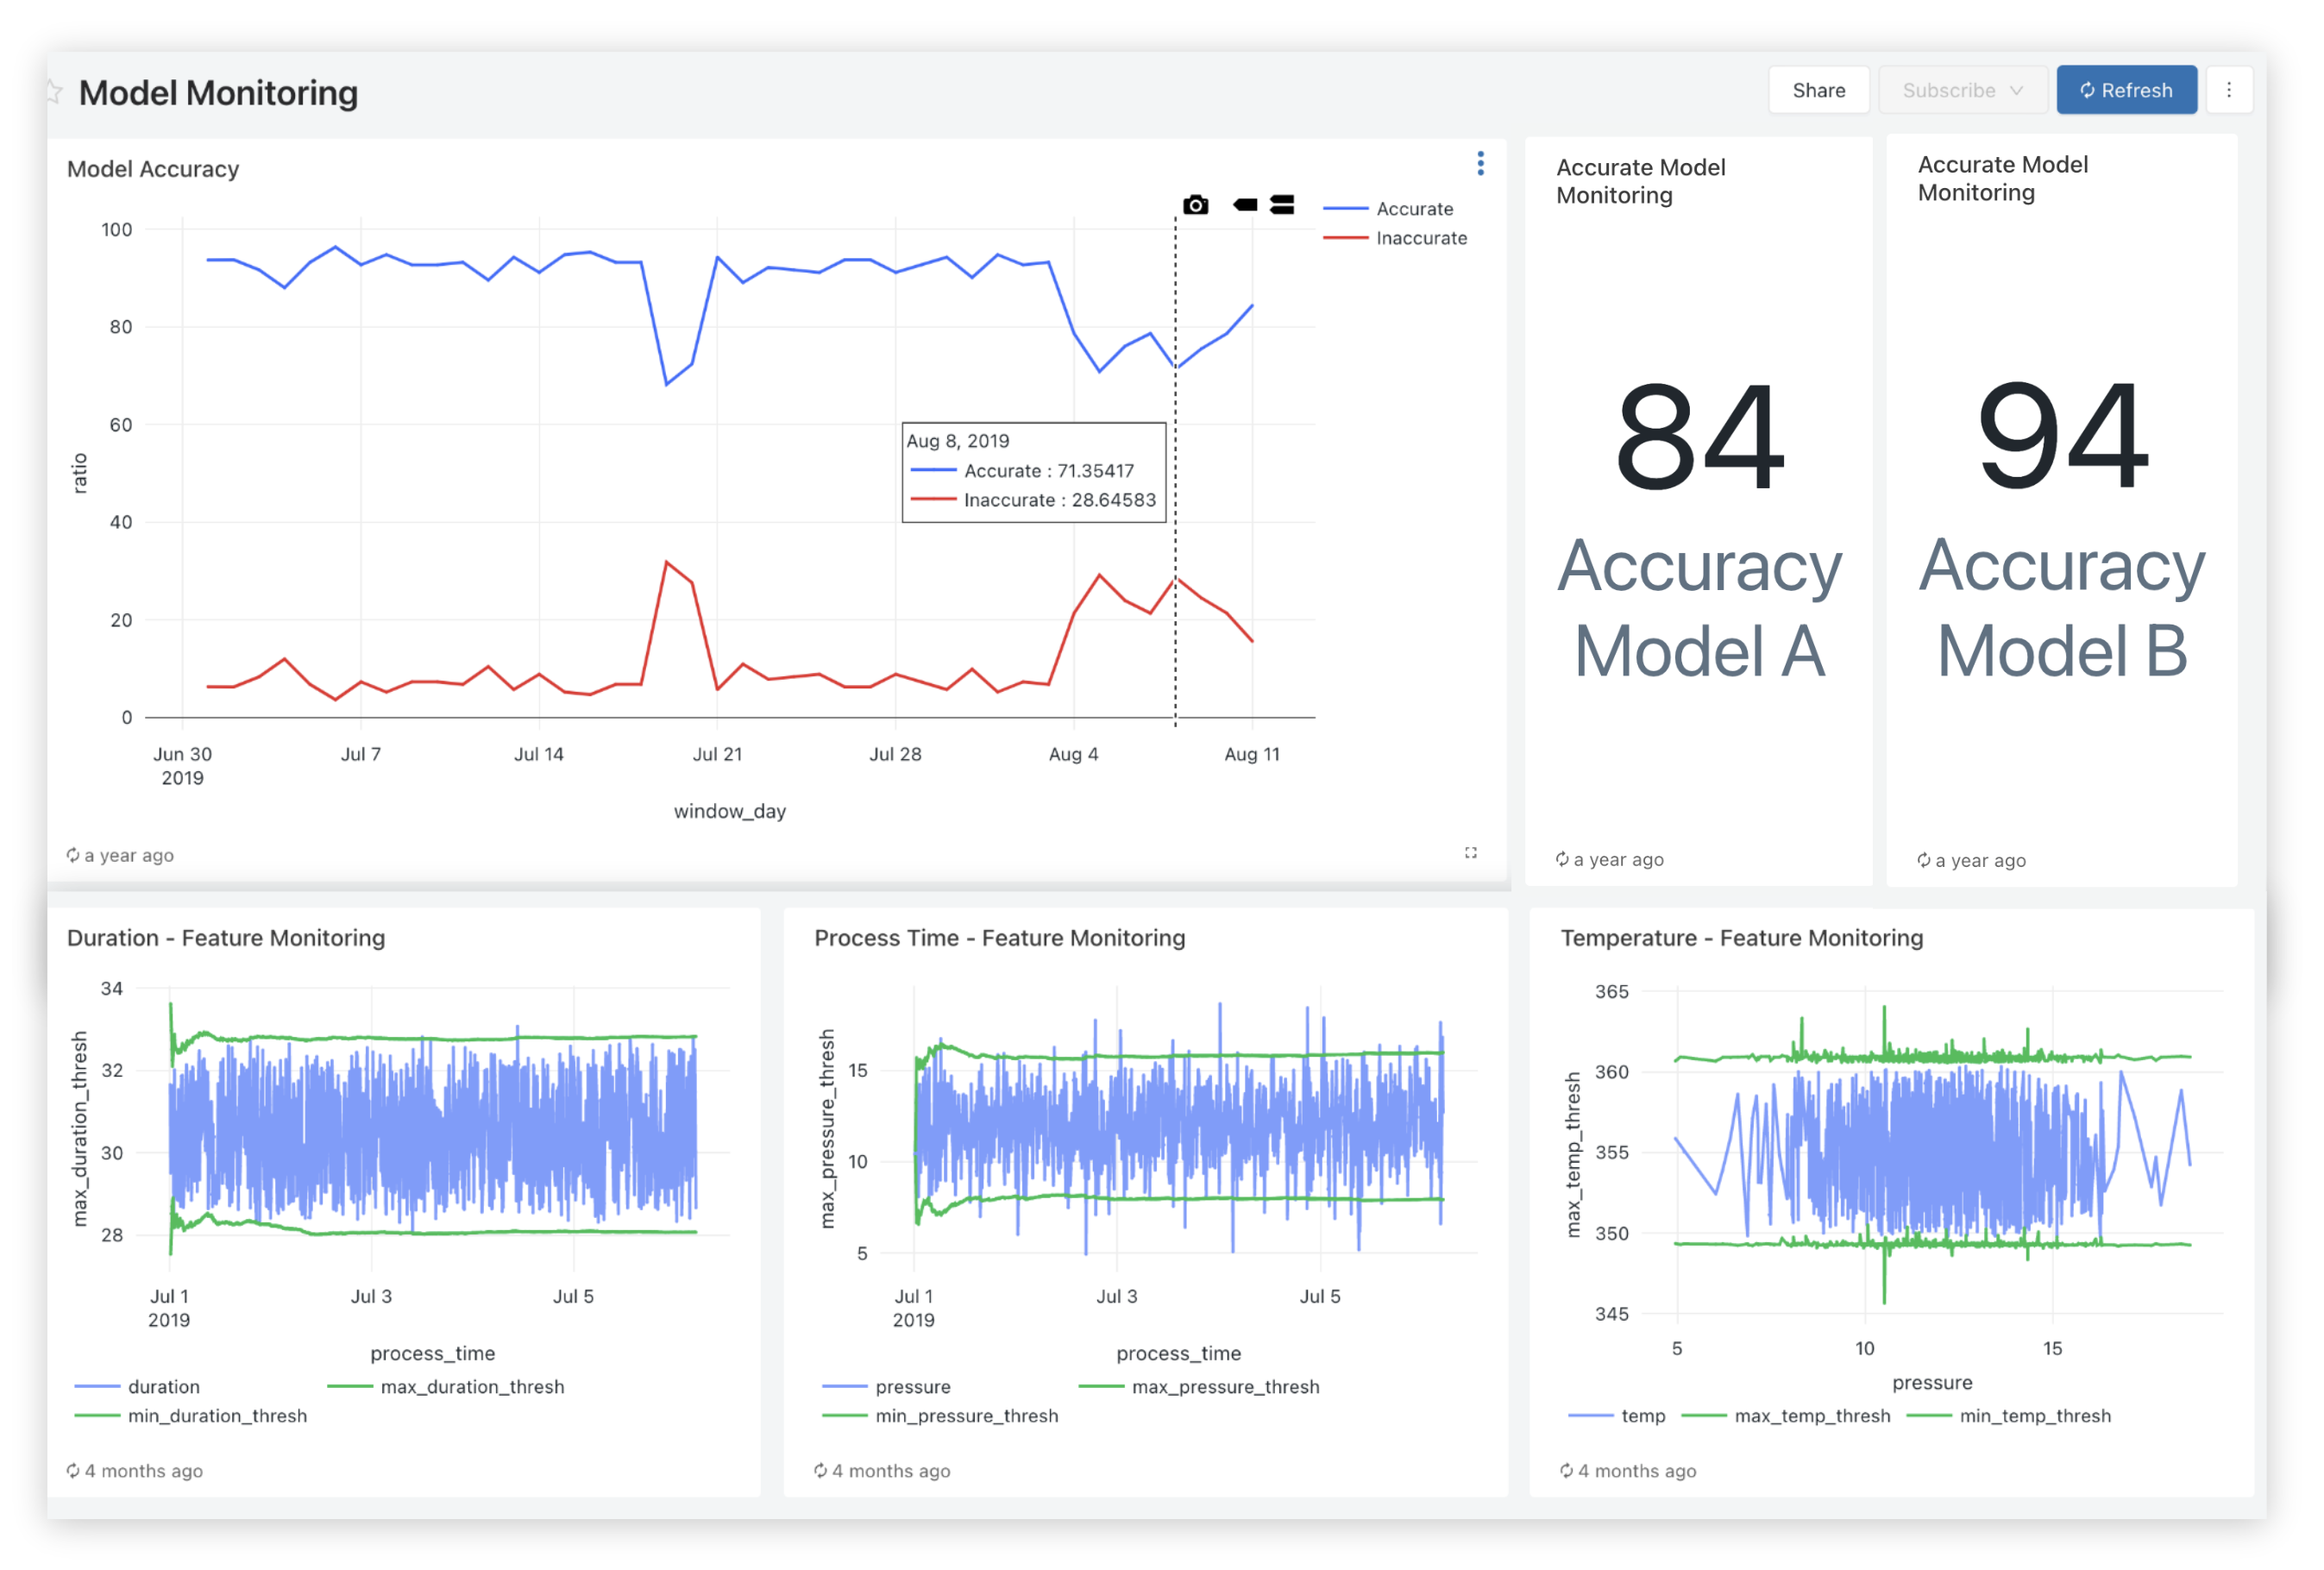
Task: Click refresh timestamp icon under Duration chart
Action: point(73,1470)
